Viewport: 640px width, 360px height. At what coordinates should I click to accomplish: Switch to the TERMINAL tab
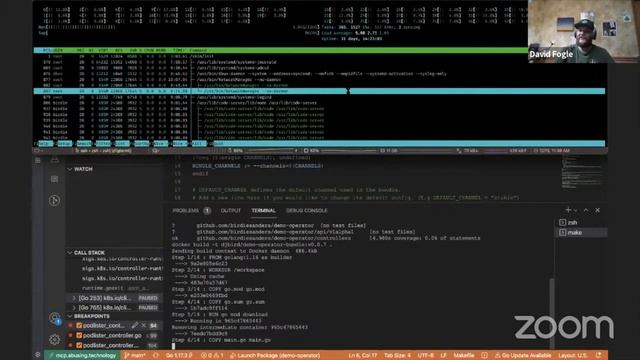263,210
